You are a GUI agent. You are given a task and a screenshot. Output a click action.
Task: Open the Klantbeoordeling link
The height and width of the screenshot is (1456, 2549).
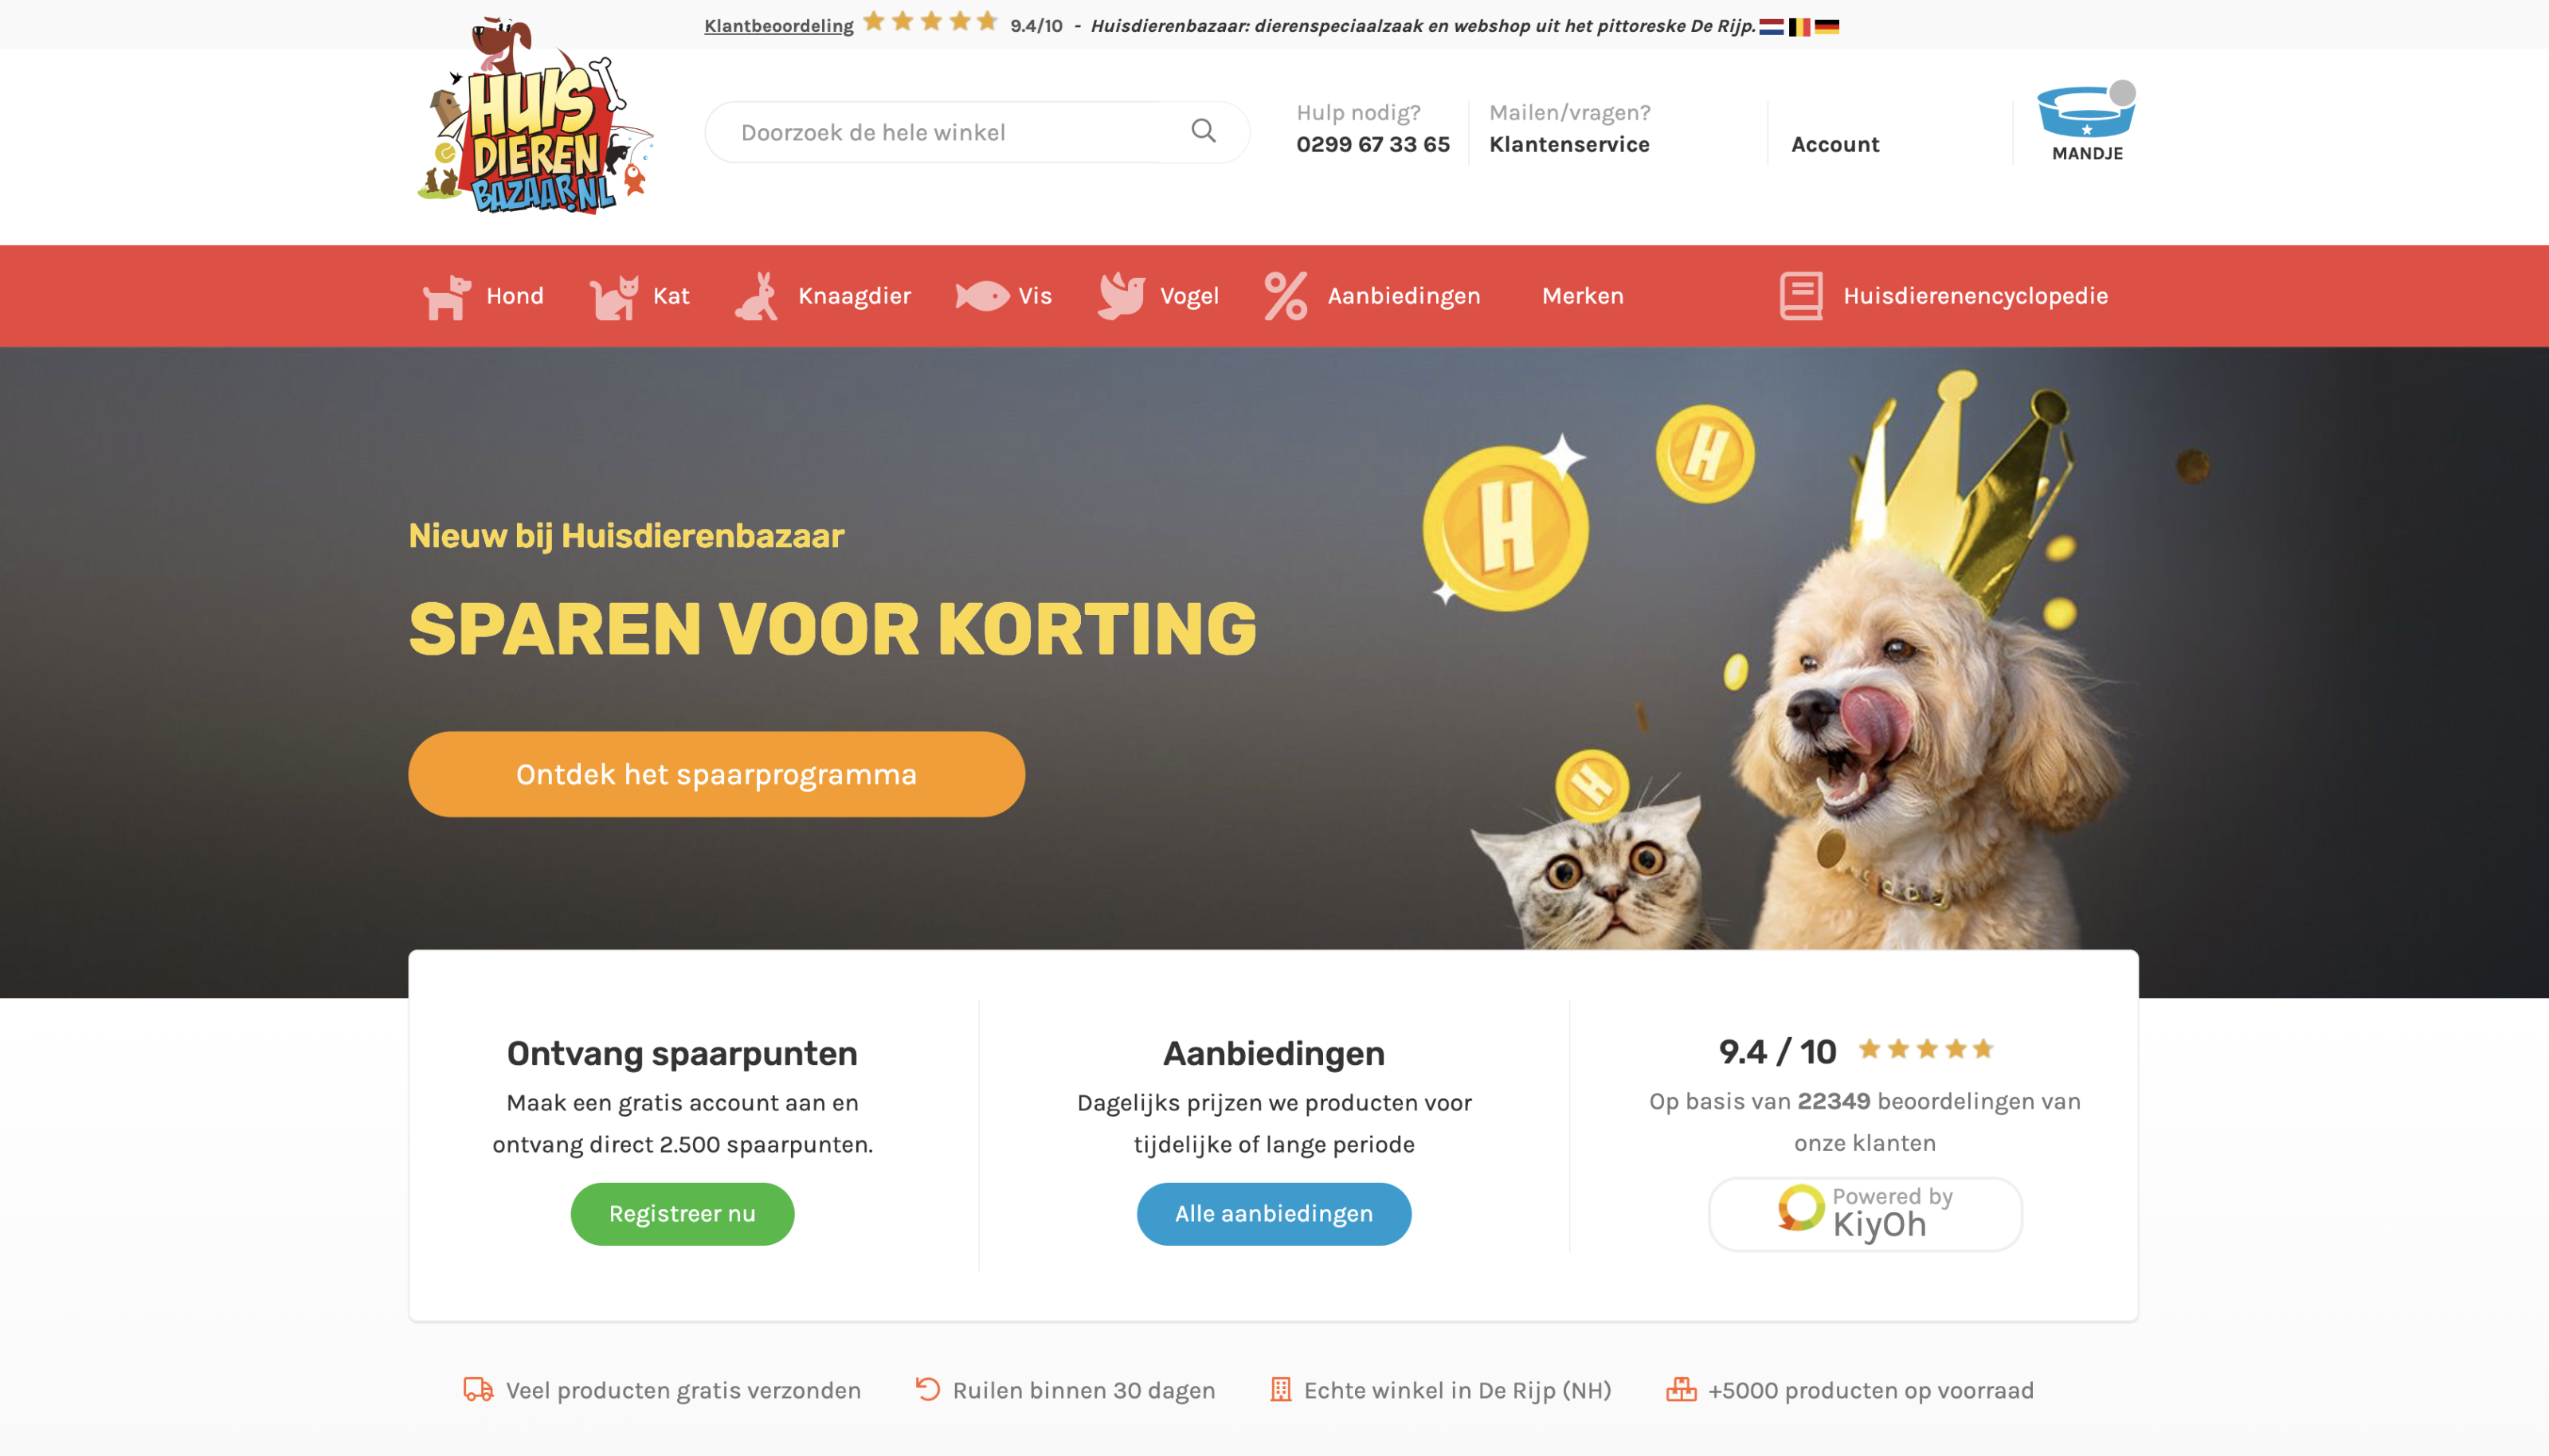[778, 26]
